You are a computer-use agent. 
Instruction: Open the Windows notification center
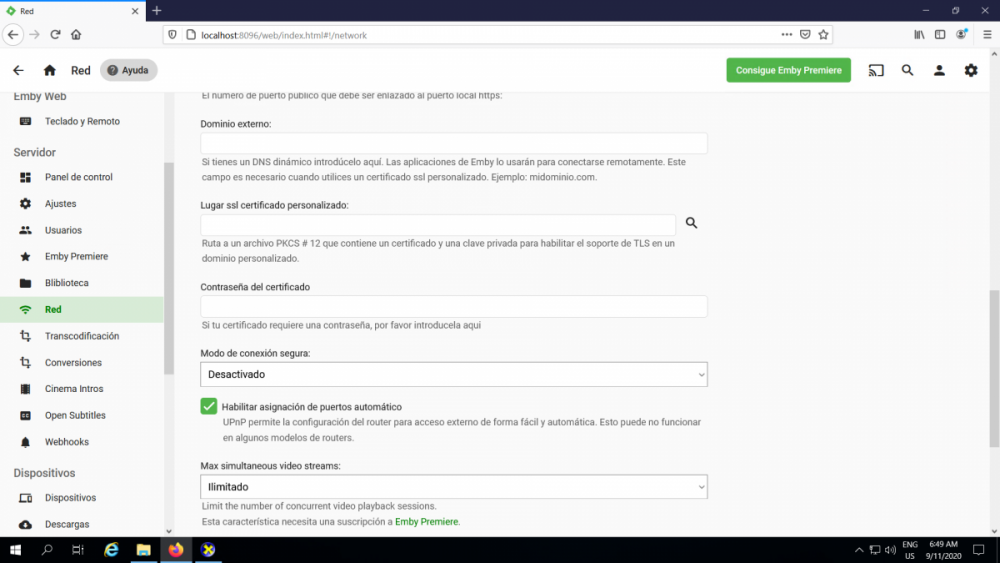click(978, 550)
